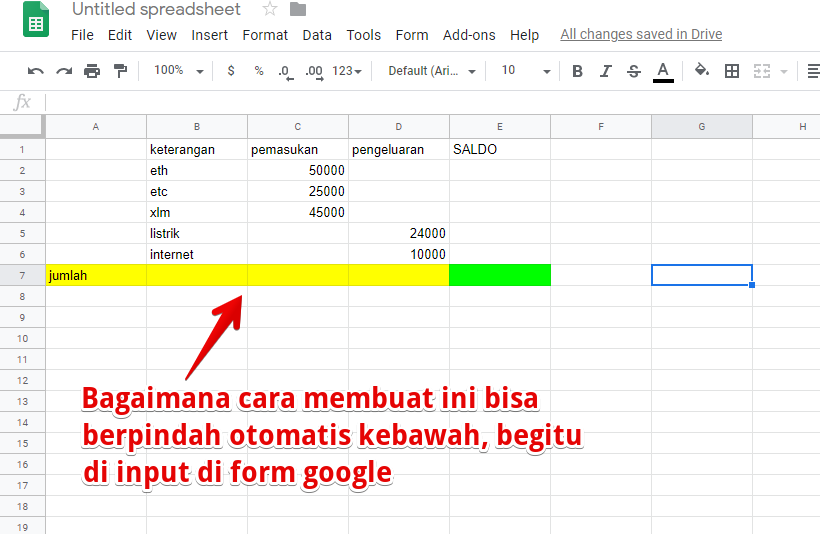The height and width of the screenshot is (534, 820).
Task: Open the Help menu
Action: point(525,35)
